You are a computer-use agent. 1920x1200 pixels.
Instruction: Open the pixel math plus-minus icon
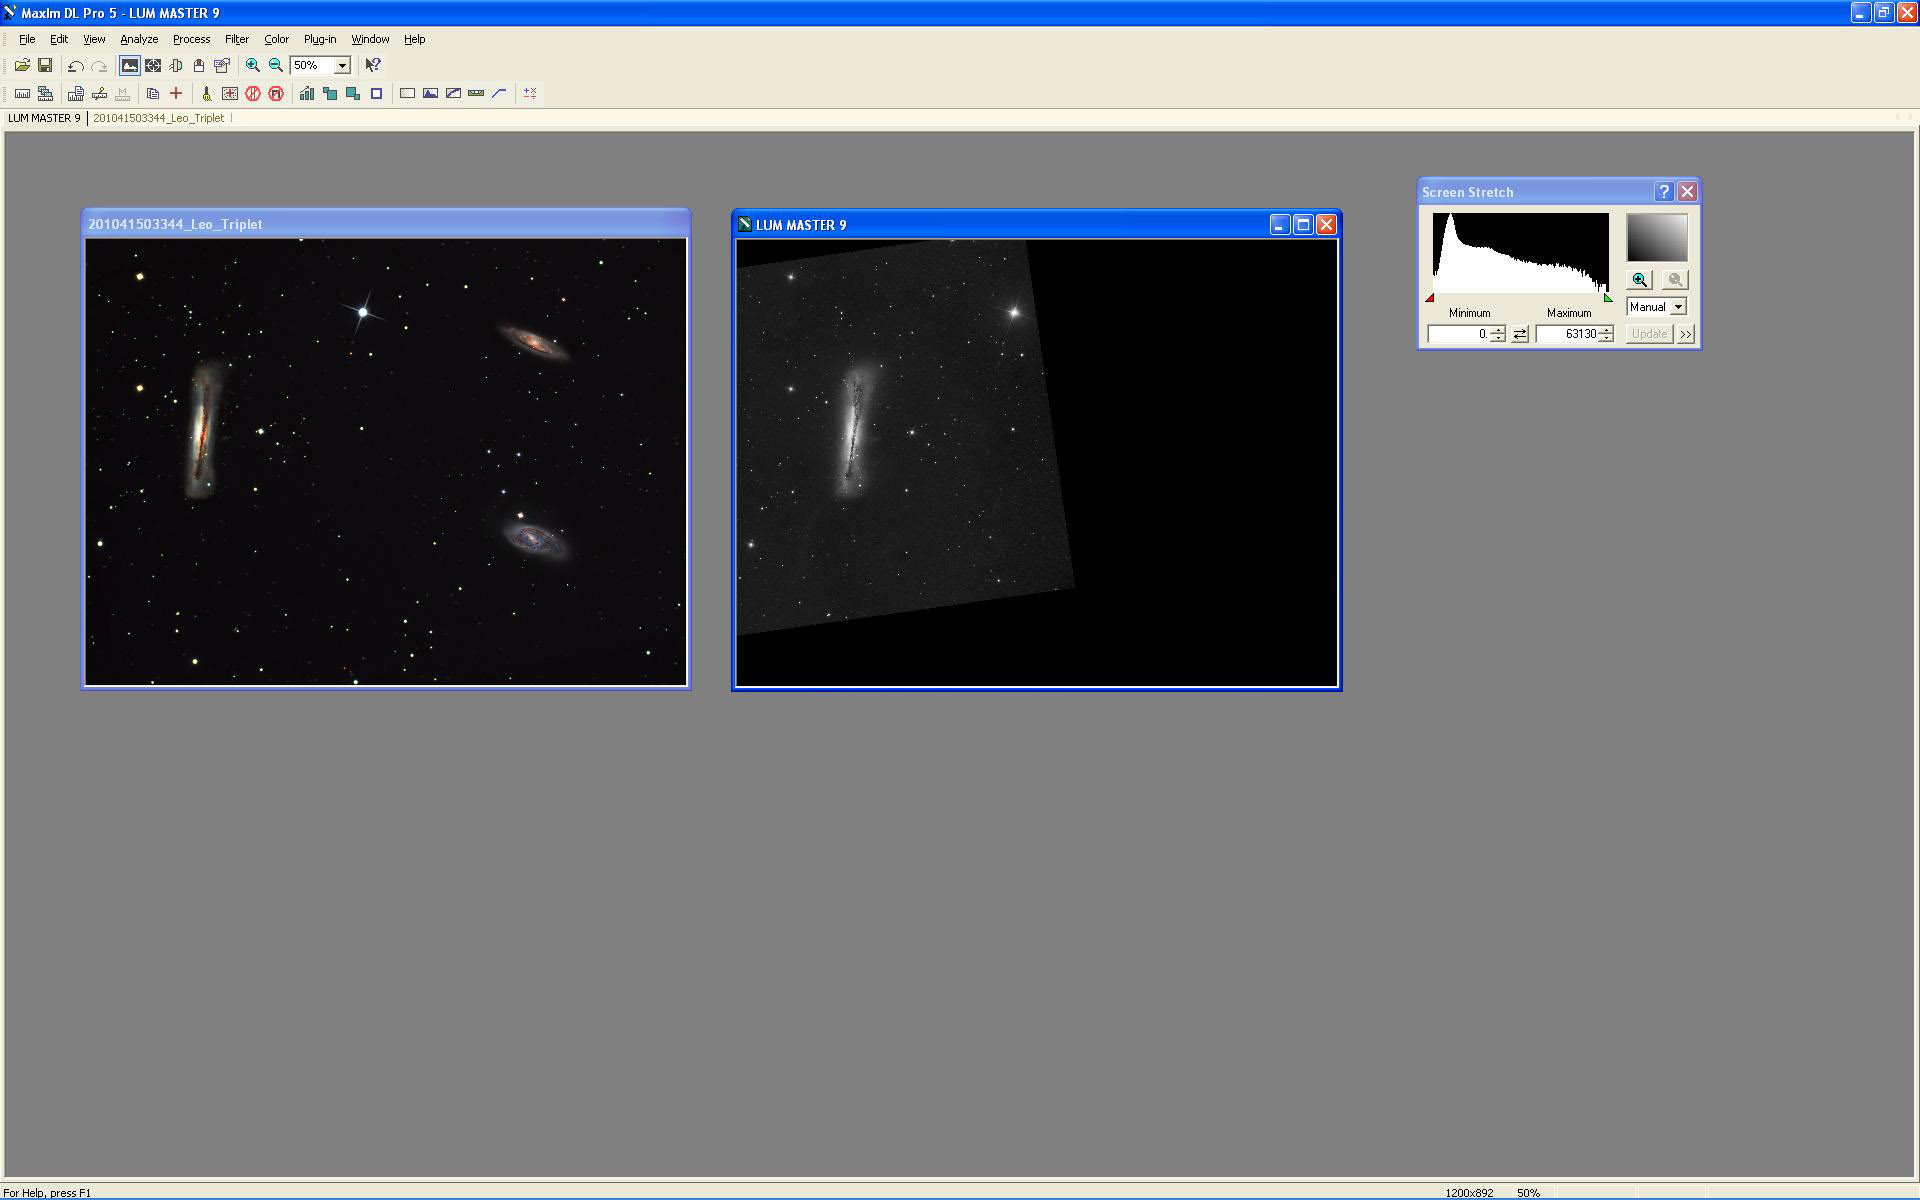pos(530,93)
